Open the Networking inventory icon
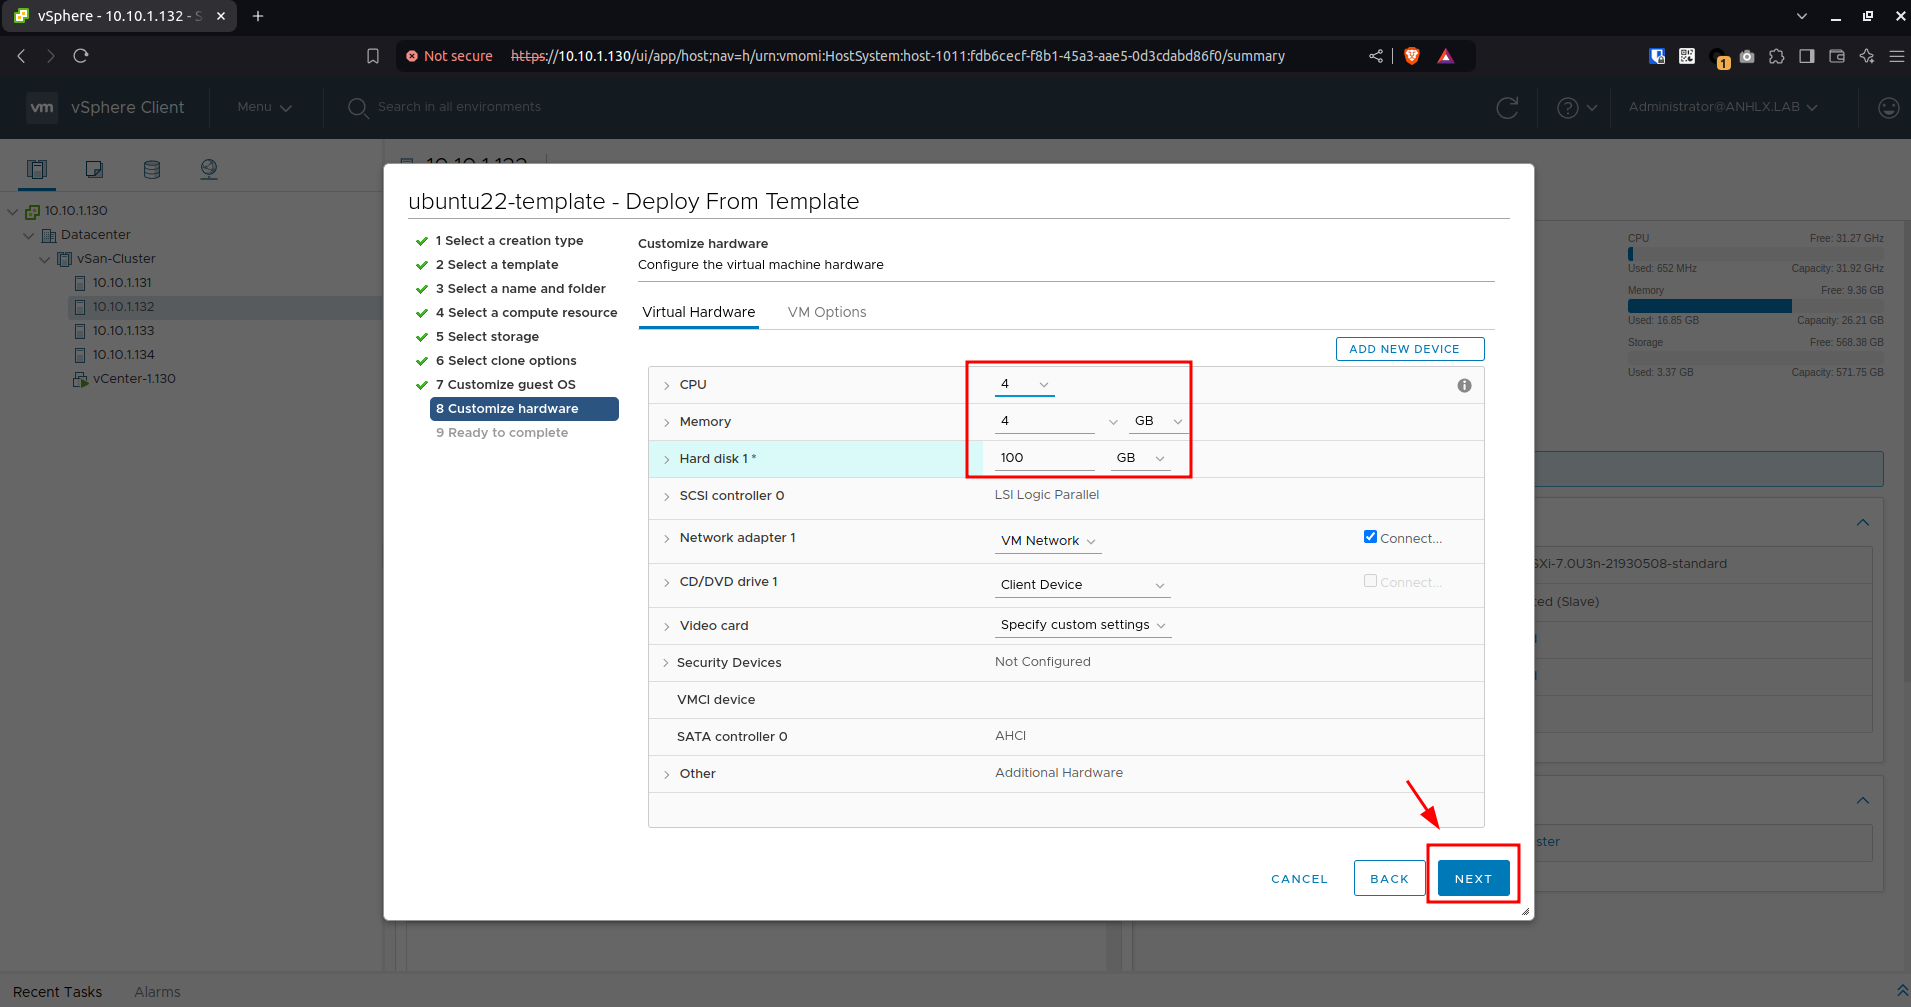This screenshot has width=1911, height=1007. click(x=209, y=169)
